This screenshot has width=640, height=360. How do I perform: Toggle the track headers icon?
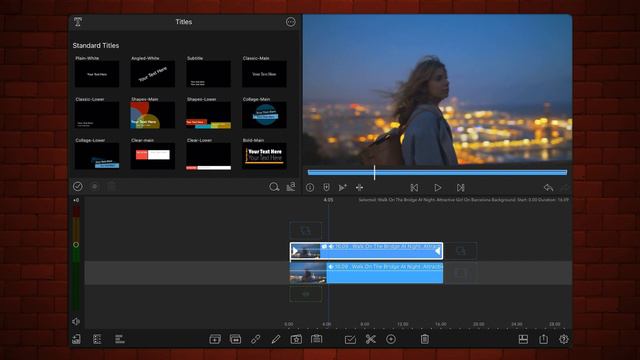[97, 339]
